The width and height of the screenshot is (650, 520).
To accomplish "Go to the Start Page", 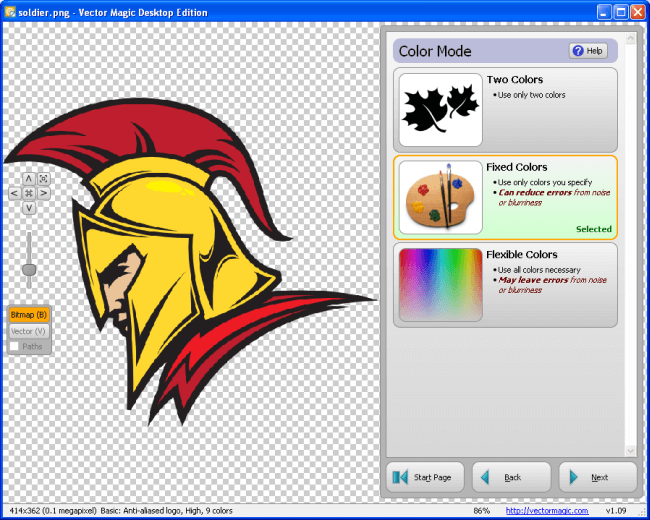I will pos(425,477).
